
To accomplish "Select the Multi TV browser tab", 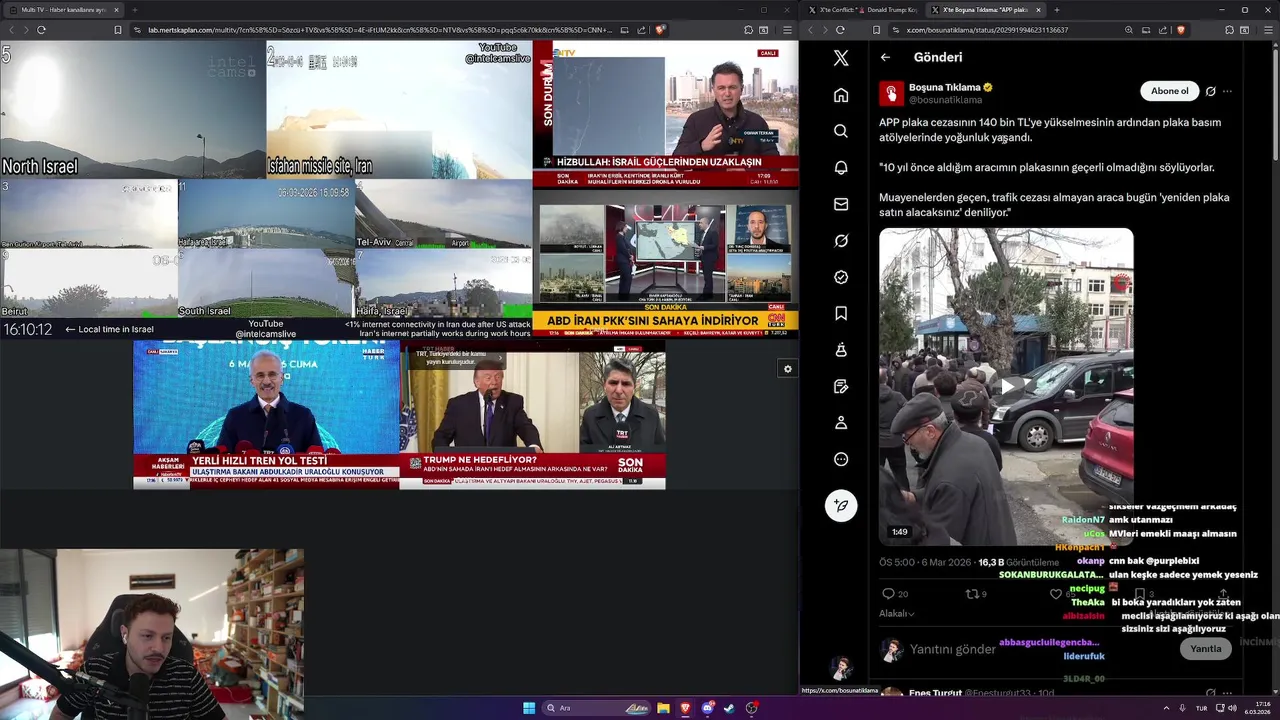I will click(64, 9).
